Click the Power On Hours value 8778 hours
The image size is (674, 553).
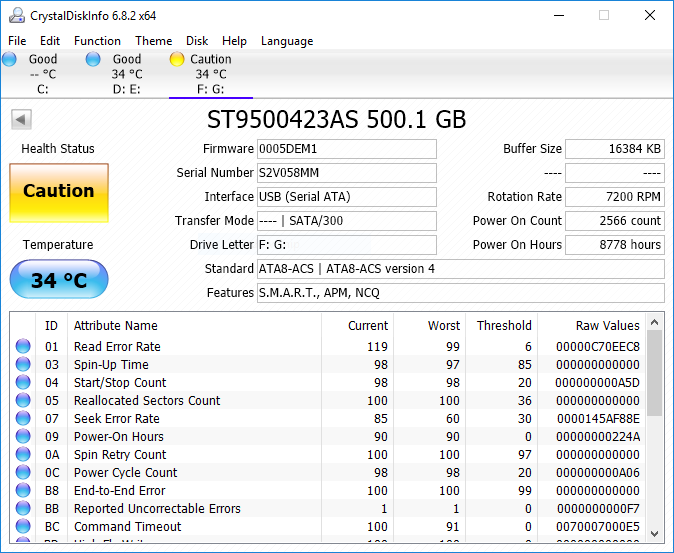tap(615, 245)
